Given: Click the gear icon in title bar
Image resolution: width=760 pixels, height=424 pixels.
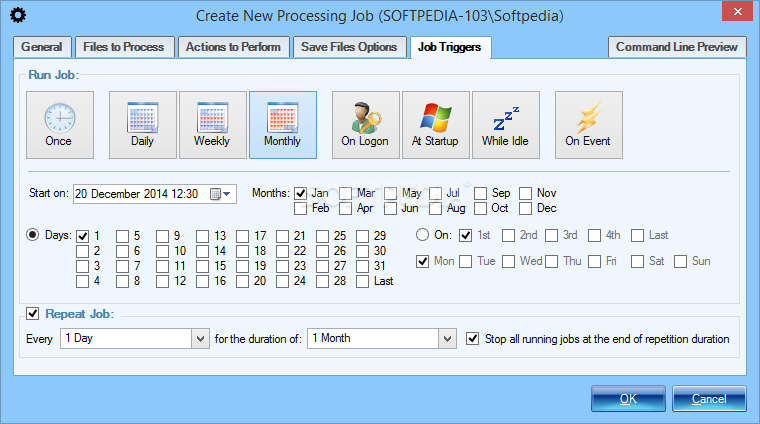Looking at the screenshot, I should point(18,15).
